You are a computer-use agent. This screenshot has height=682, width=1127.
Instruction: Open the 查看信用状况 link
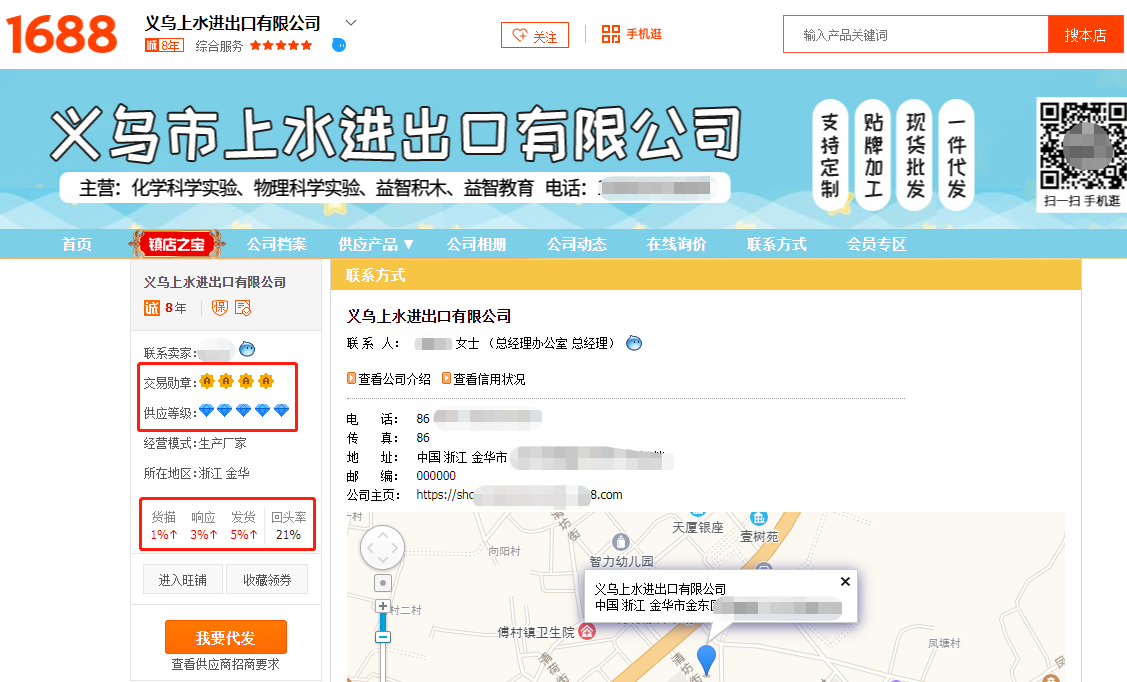(483, 379)
